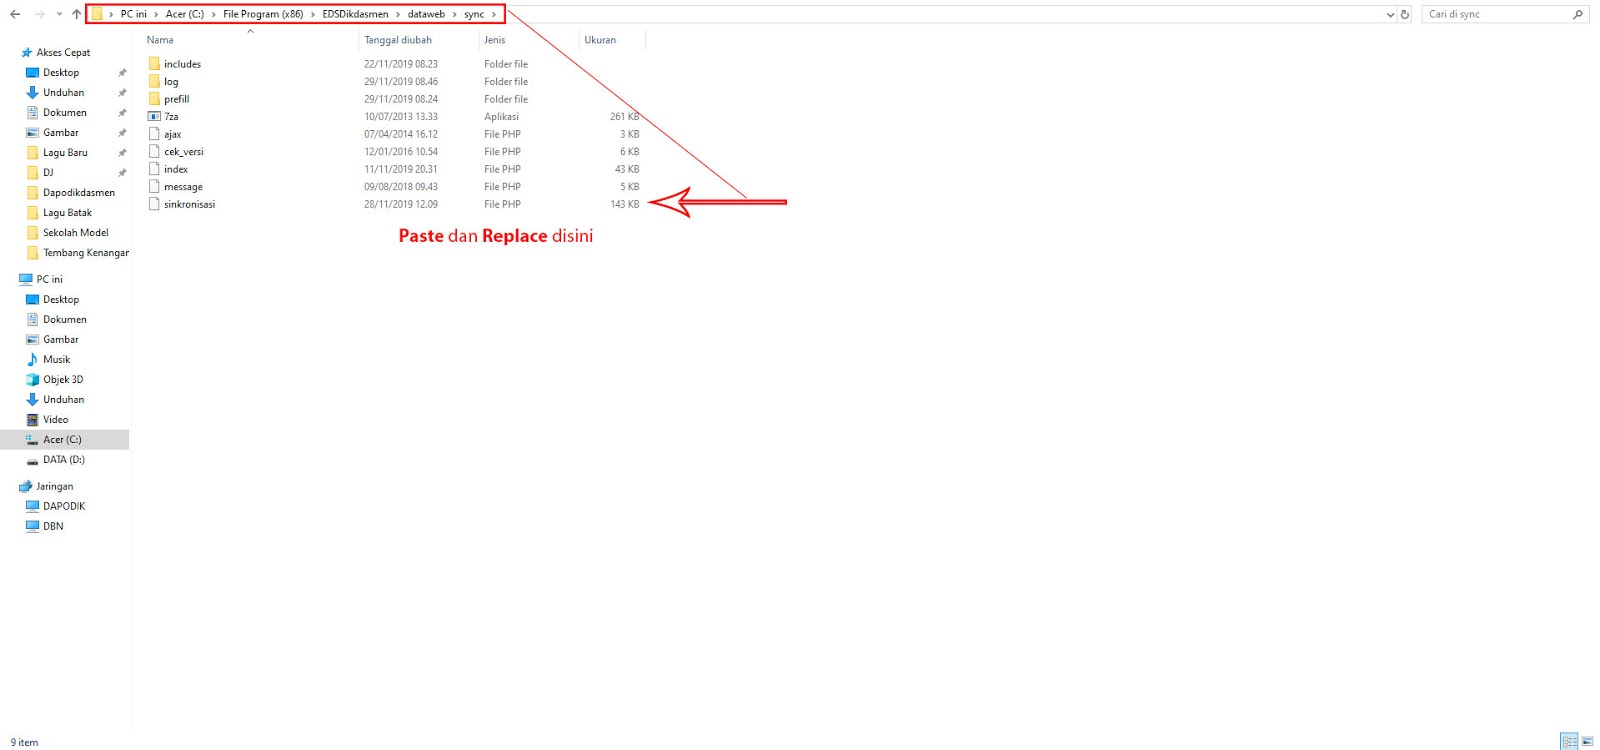The height and width of the screenshot is (750, 1600).
Task: Click 'PC ini' in the address breadcrumb
Action: pos(133,14)
